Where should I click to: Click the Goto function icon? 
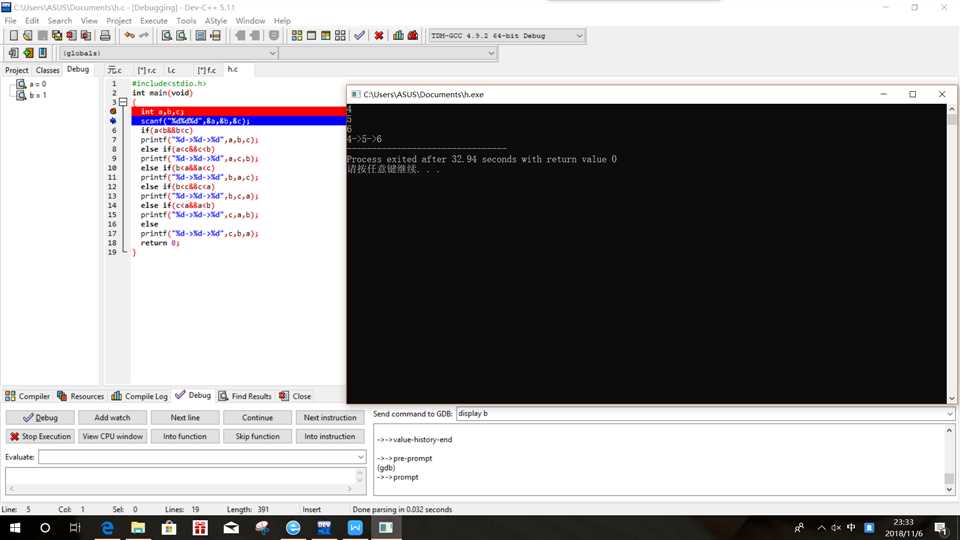point(200,36)
